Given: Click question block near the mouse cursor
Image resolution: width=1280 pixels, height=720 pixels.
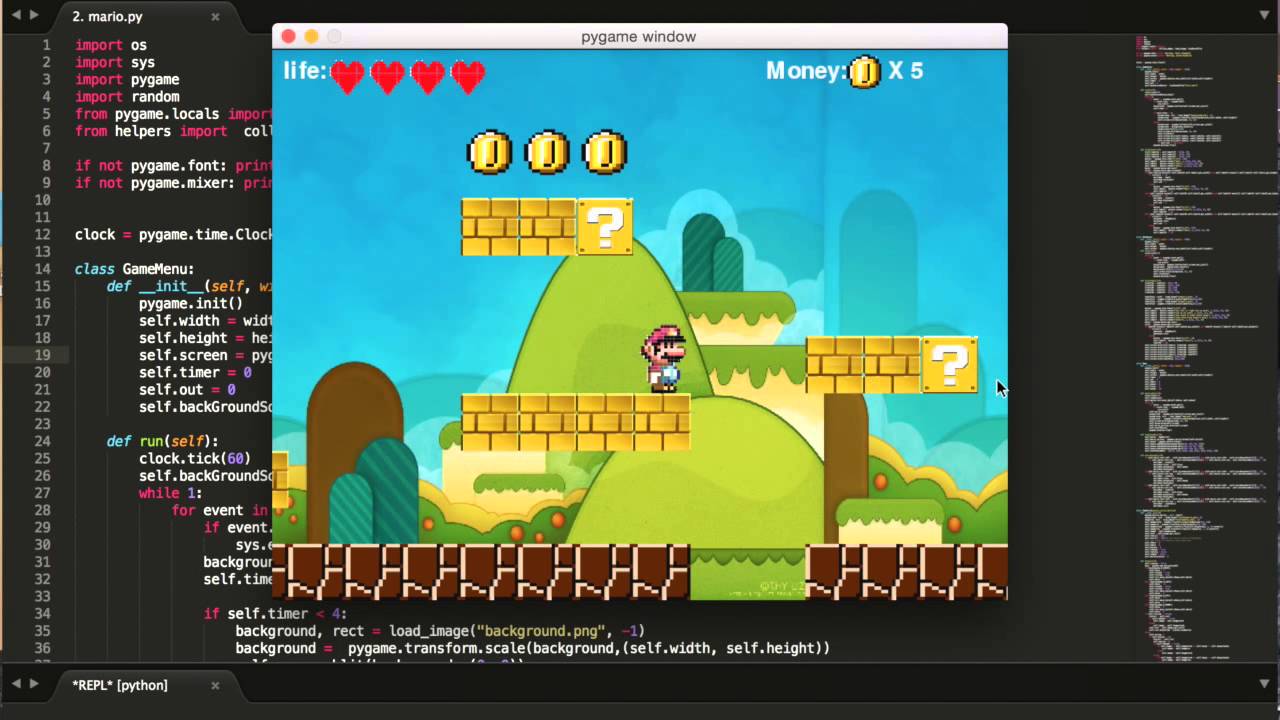Looking at the screenshot, I should (x=950, y=365).
